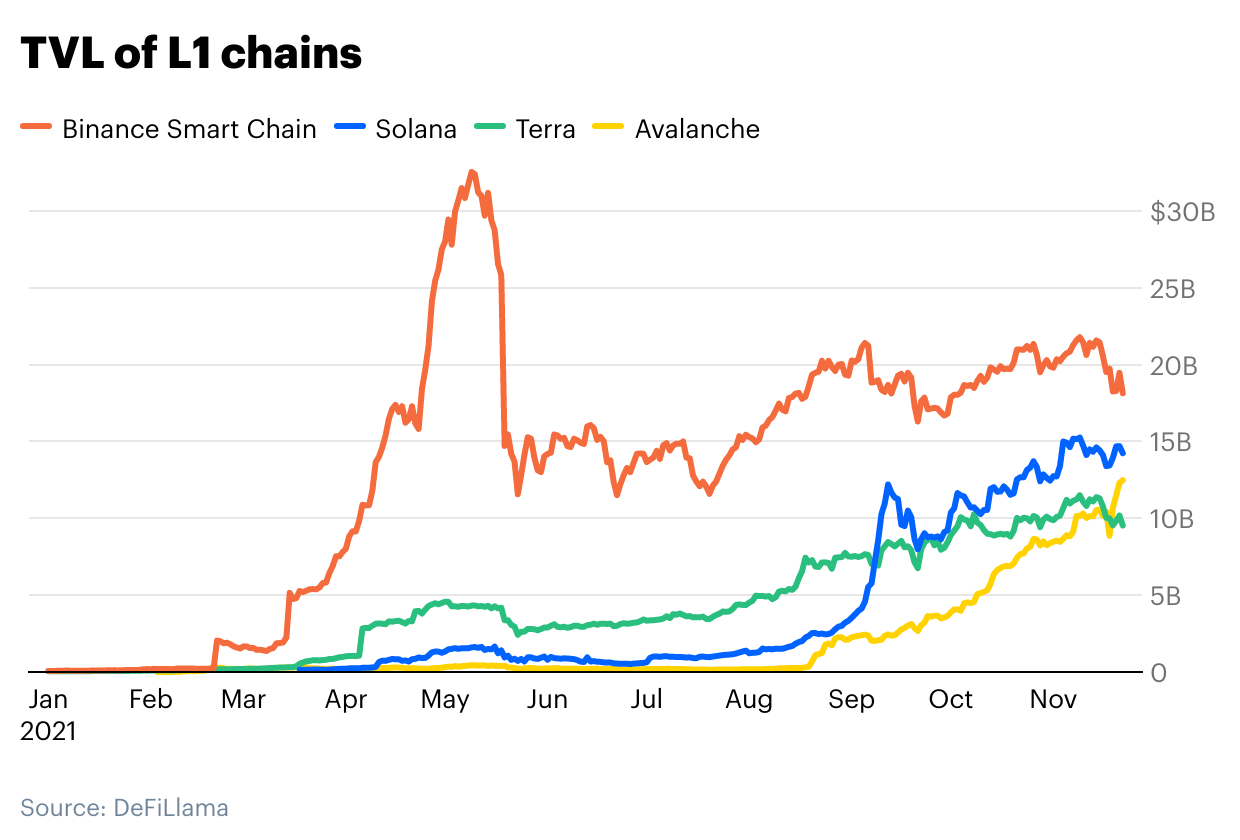Click the blue Solana legend swatch
Image resolution: width=1240 pixels, height=840 pixels.
click(x=349, y=127)
